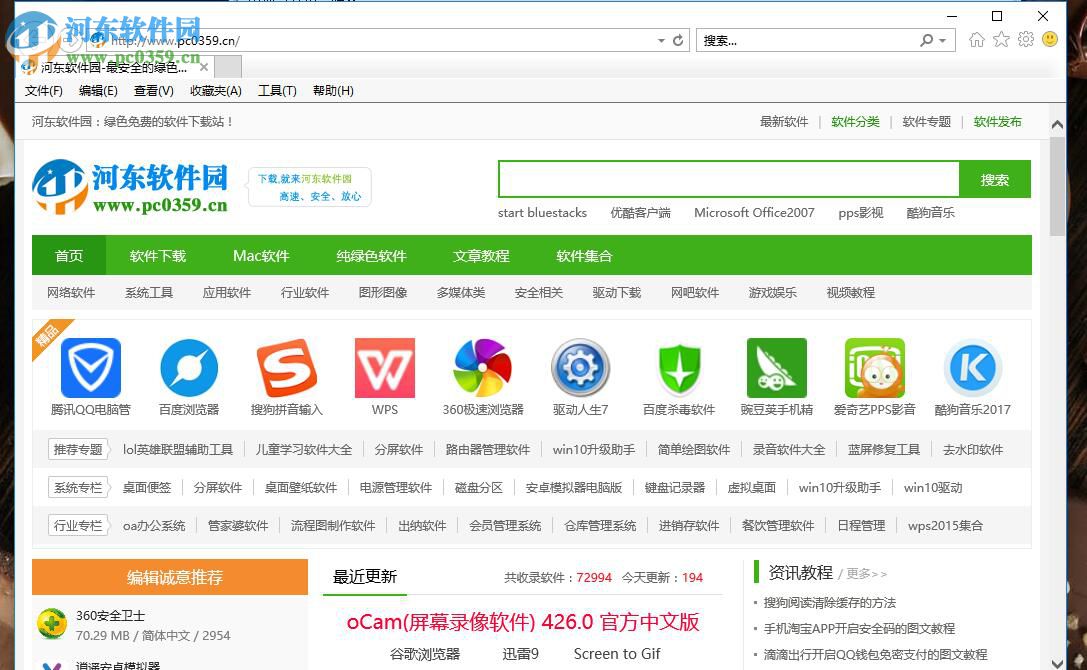Select the 百度杀毒软件 shield icon

tap(678, 368)
